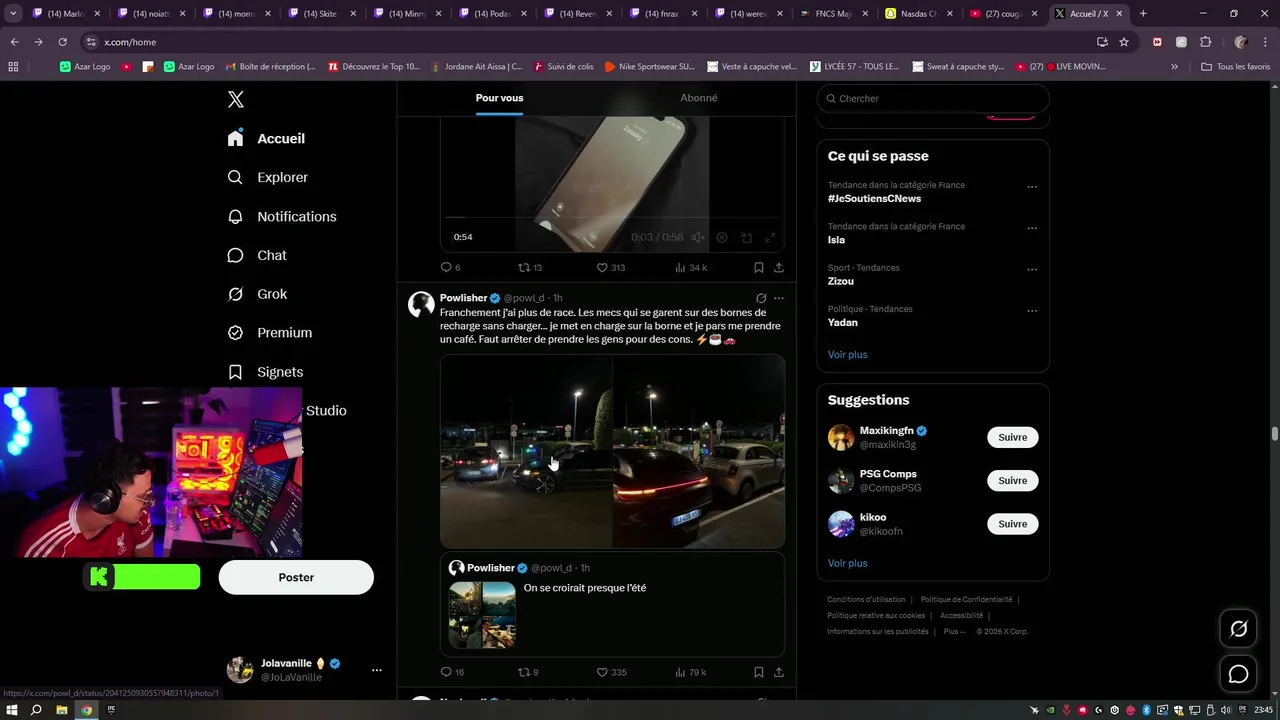The image size is (1280, 720).
Task: Reply to Powlisher post with 16 comments
Action: pyautogui.click(x=452, y=672)
